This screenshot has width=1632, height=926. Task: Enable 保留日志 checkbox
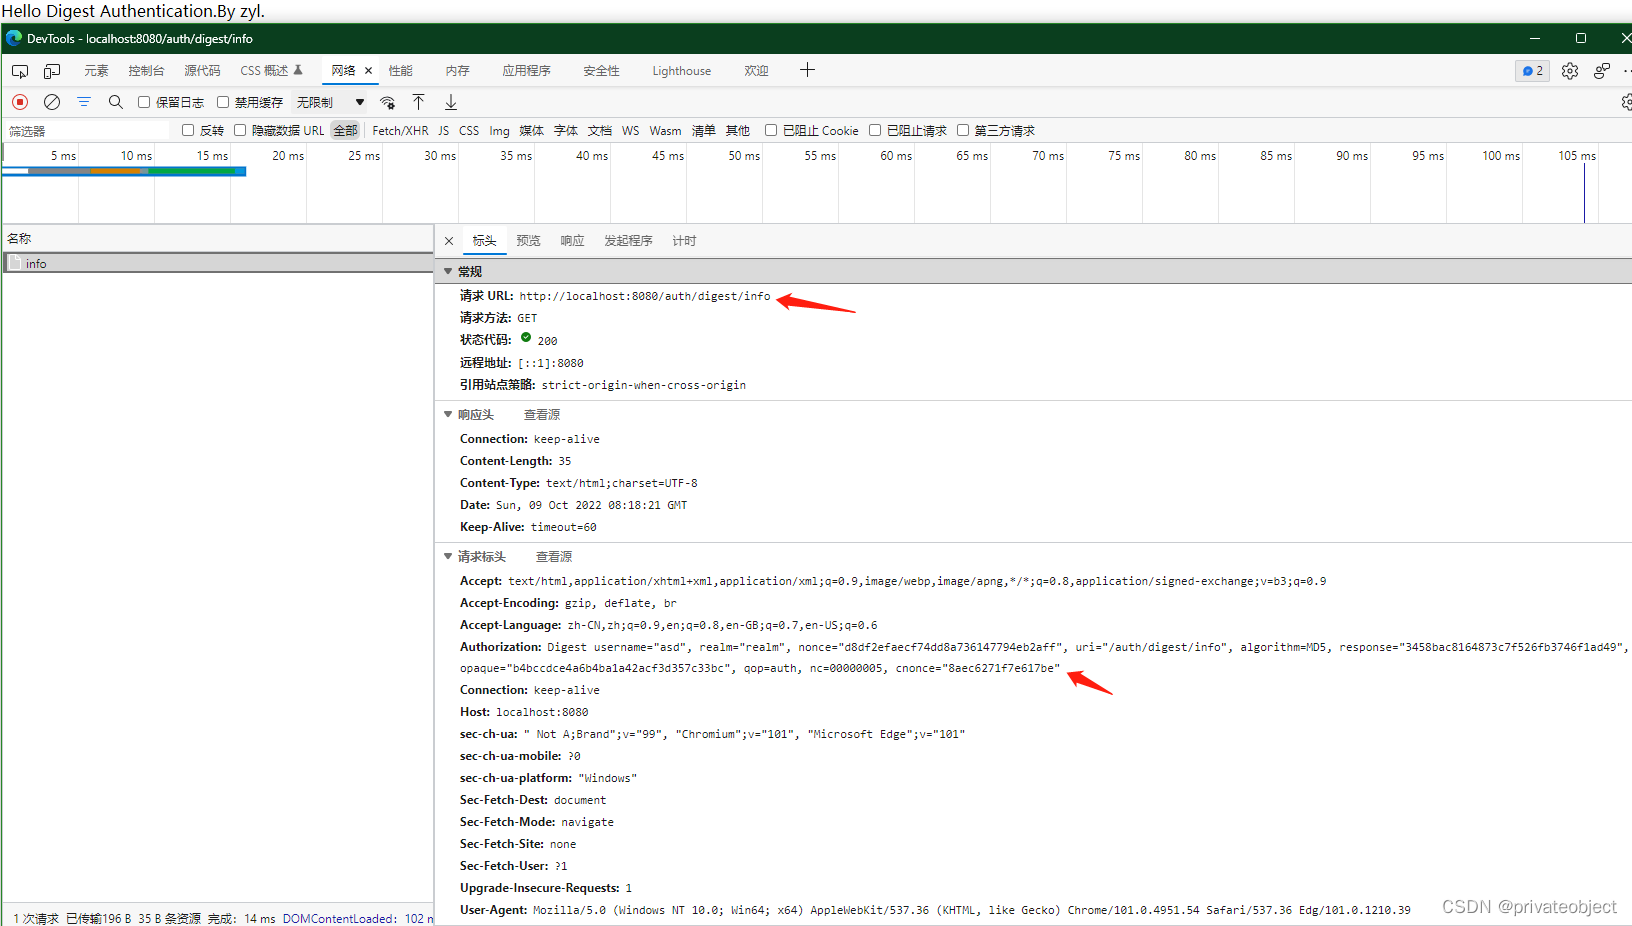tap(144, 102)
